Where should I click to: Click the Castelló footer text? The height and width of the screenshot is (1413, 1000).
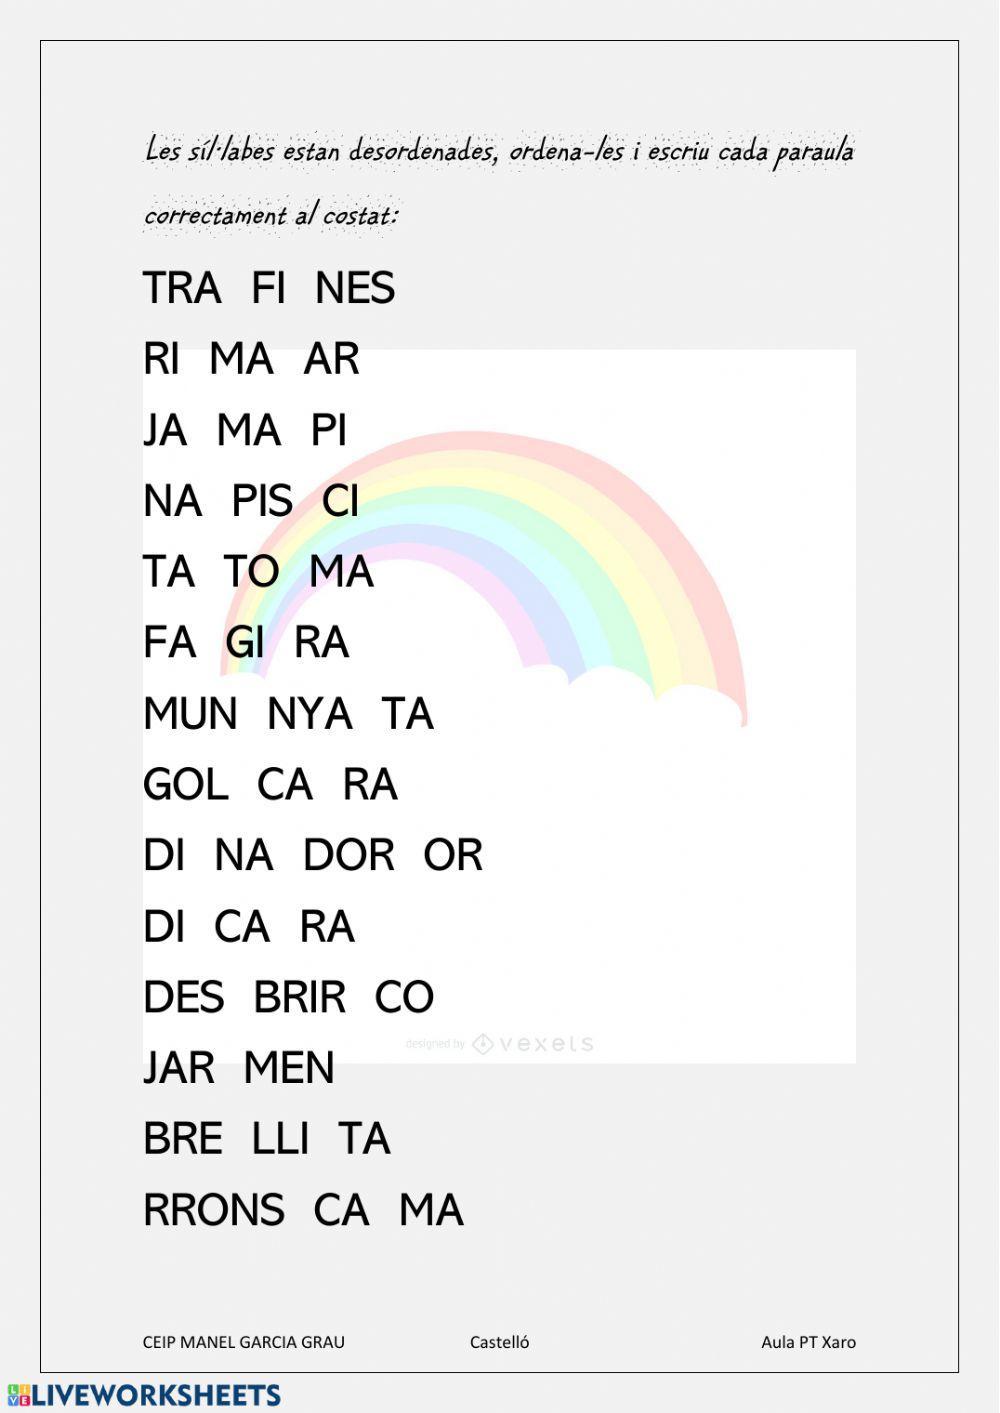(x=499, y=1342)
